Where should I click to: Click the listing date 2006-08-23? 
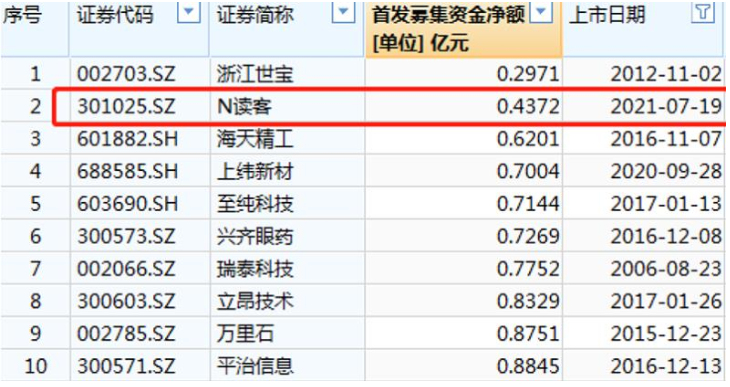point(666,269)
